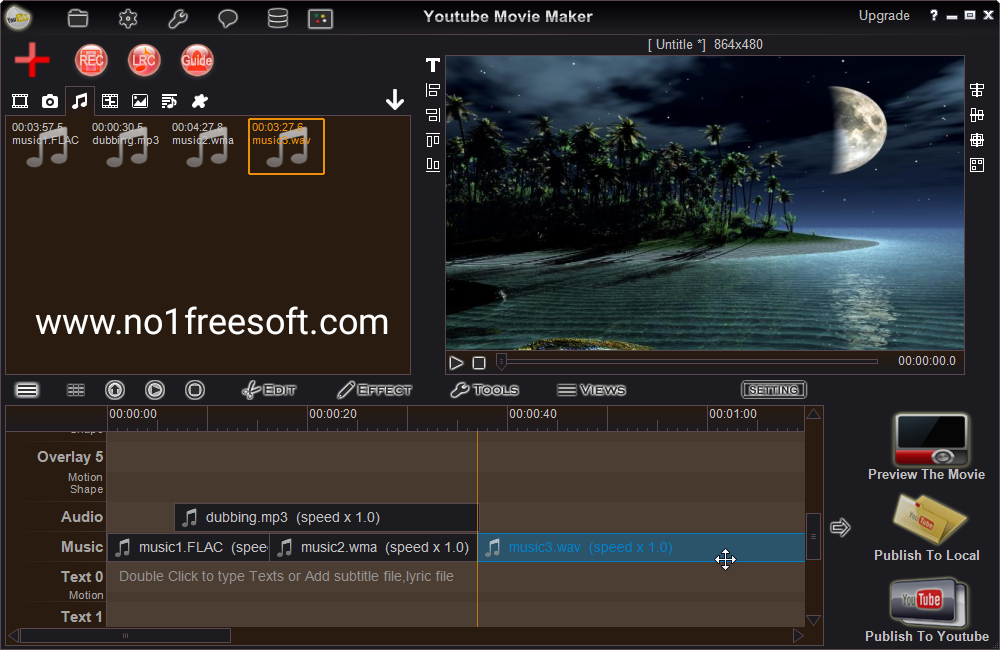This screenshot has width=1000, height=650.
Task: Click the Setting button
Action: coord(774,390)
